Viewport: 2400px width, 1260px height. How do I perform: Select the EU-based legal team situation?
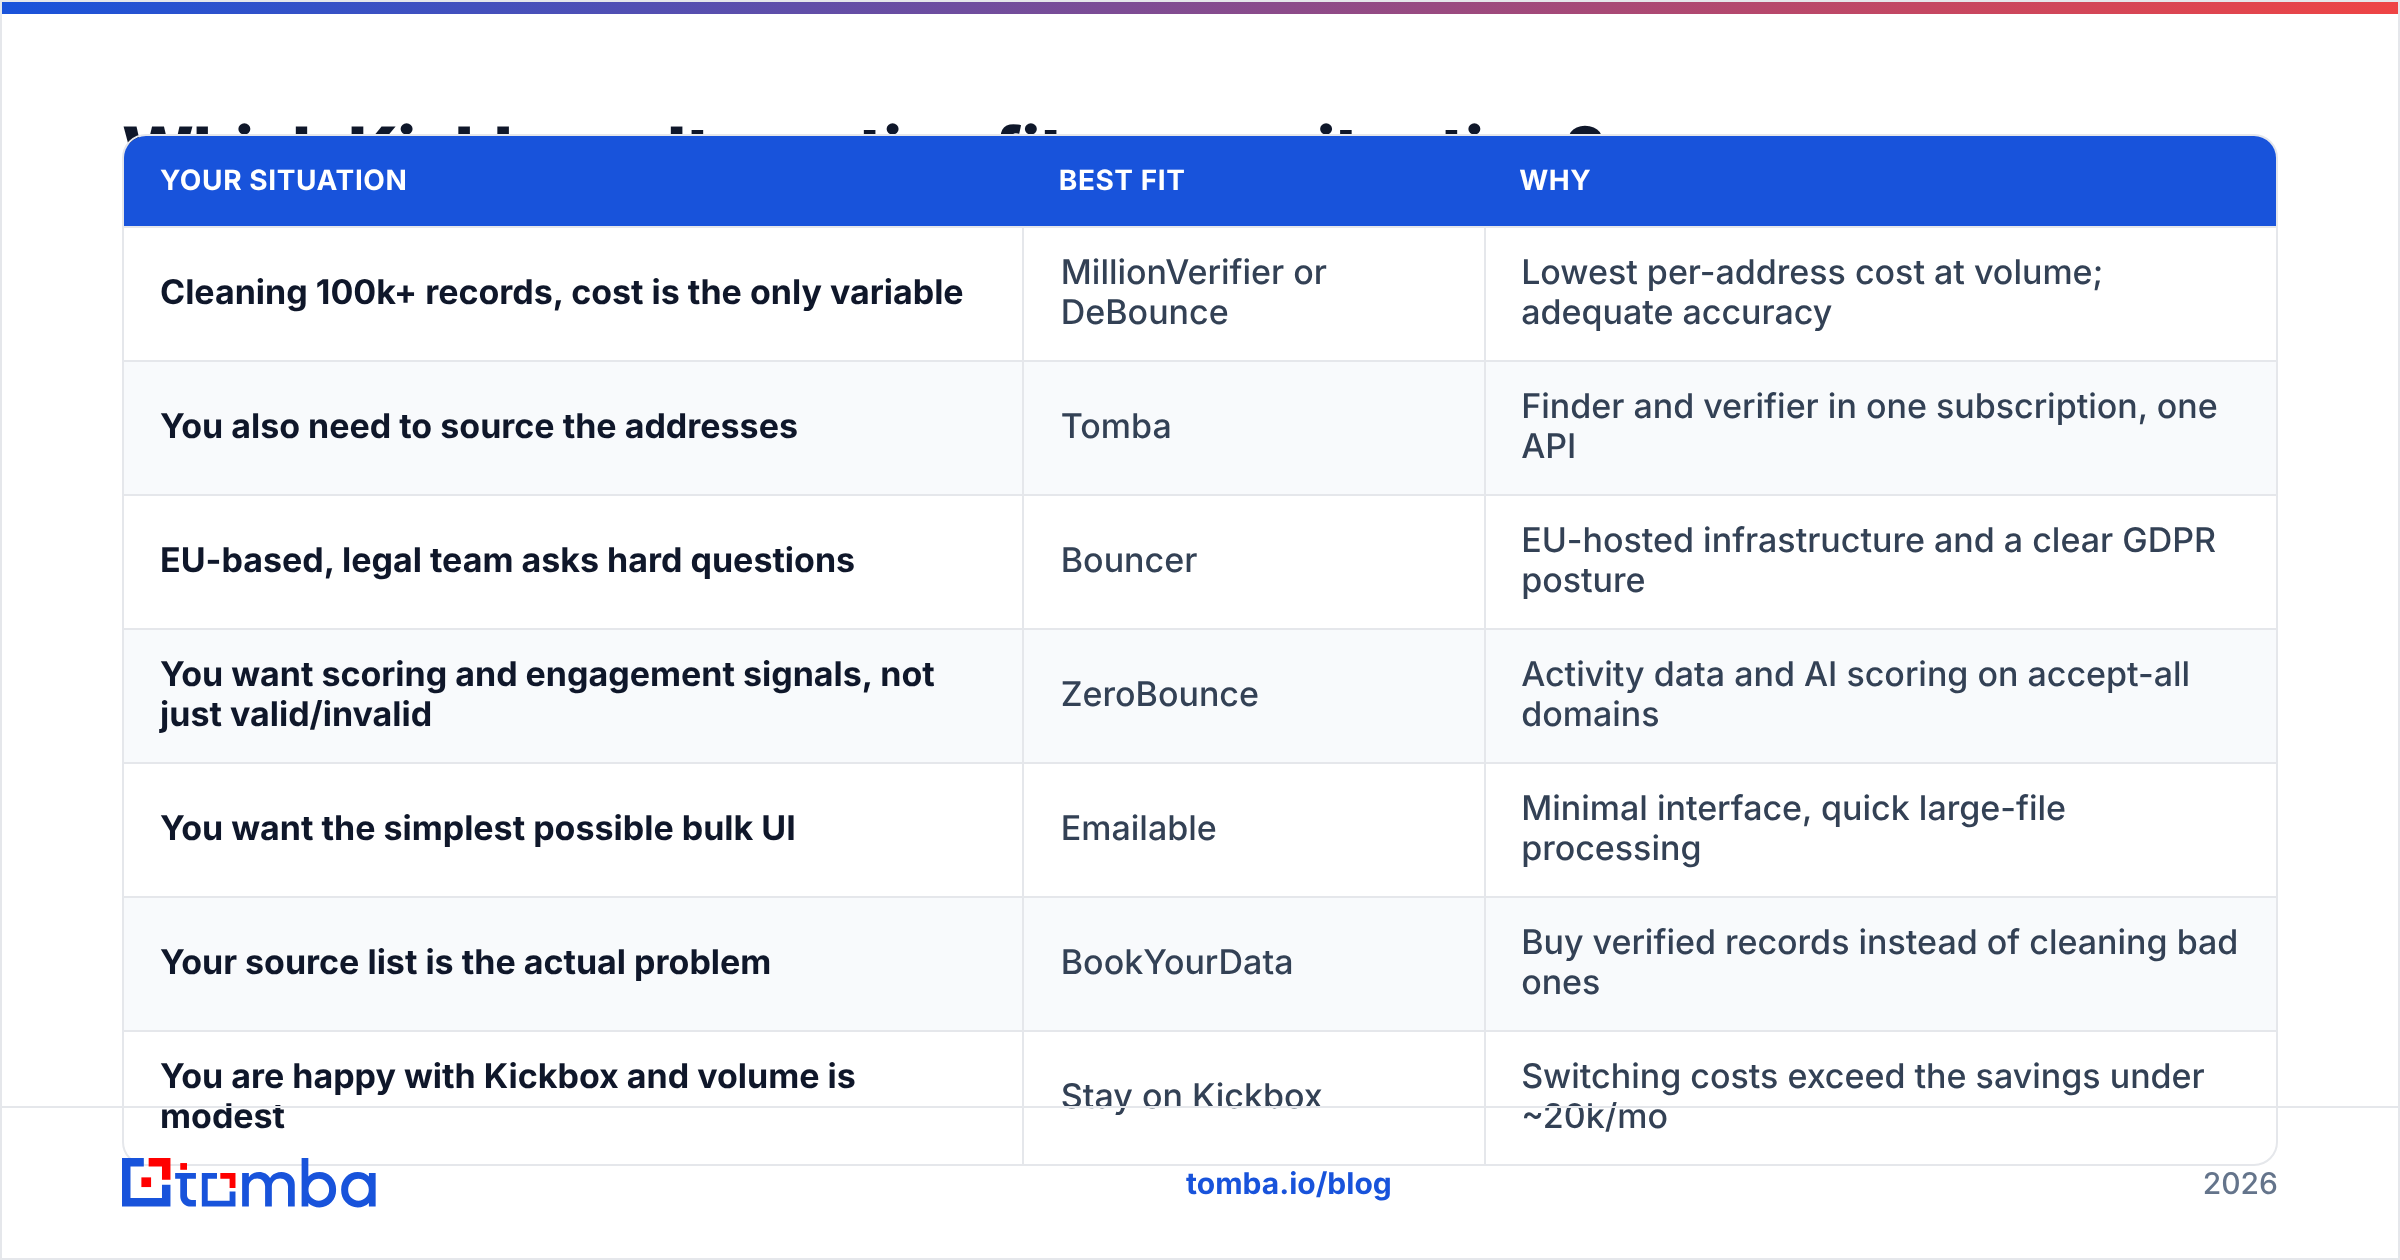click(507, 561)
